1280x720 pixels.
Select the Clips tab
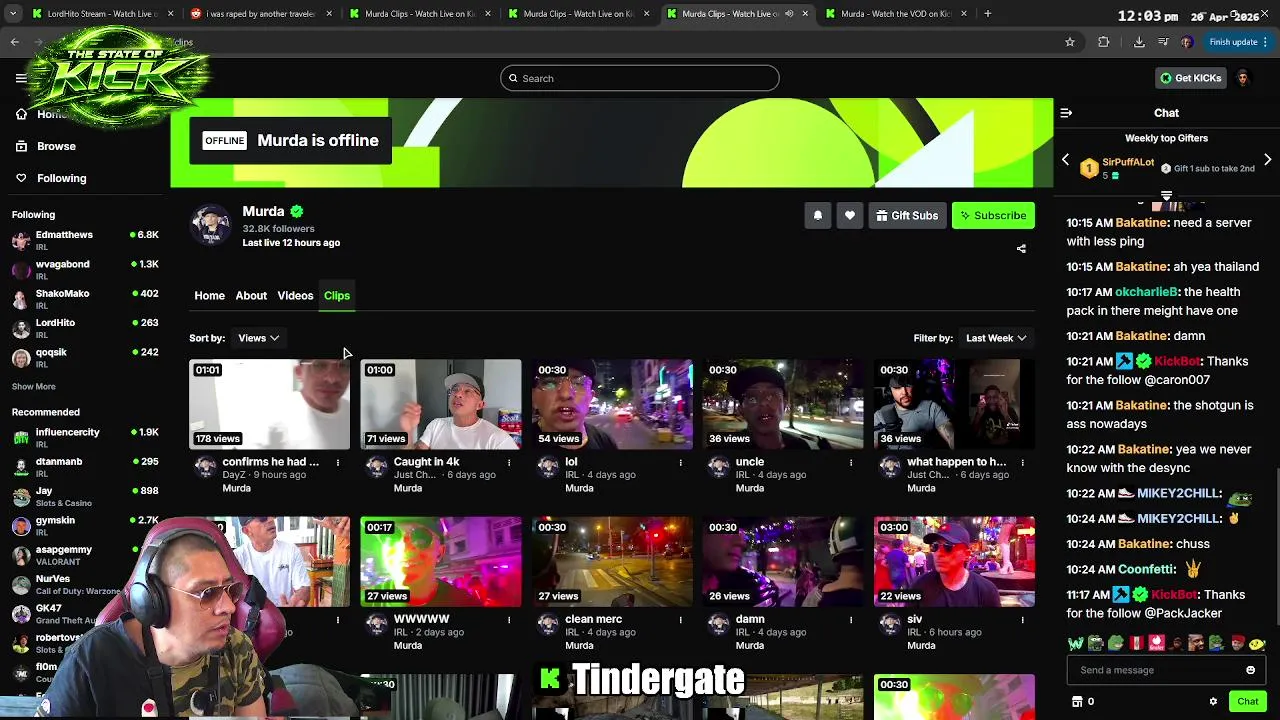(337, 296)
